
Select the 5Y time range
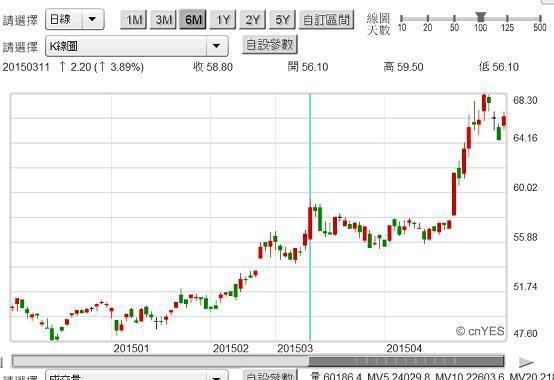coord(282,20)
